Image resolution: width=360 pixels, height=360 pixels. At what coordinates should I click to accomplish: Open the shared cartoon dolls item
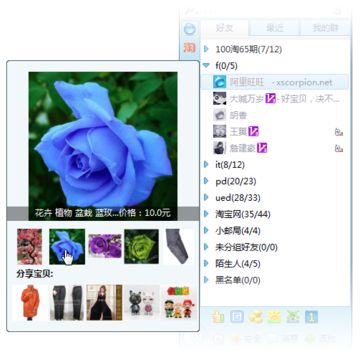coord(178,303)
